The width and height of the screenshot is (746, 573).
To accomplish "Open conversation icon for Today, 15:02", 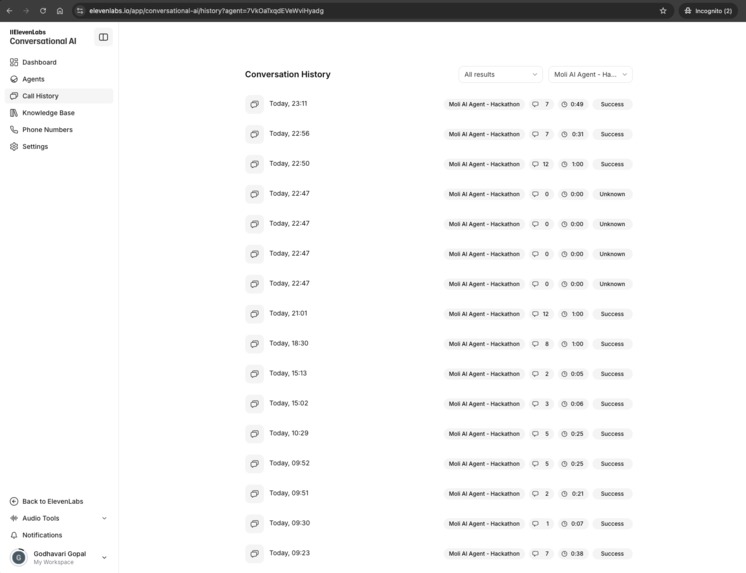I will tap(255, 404).
